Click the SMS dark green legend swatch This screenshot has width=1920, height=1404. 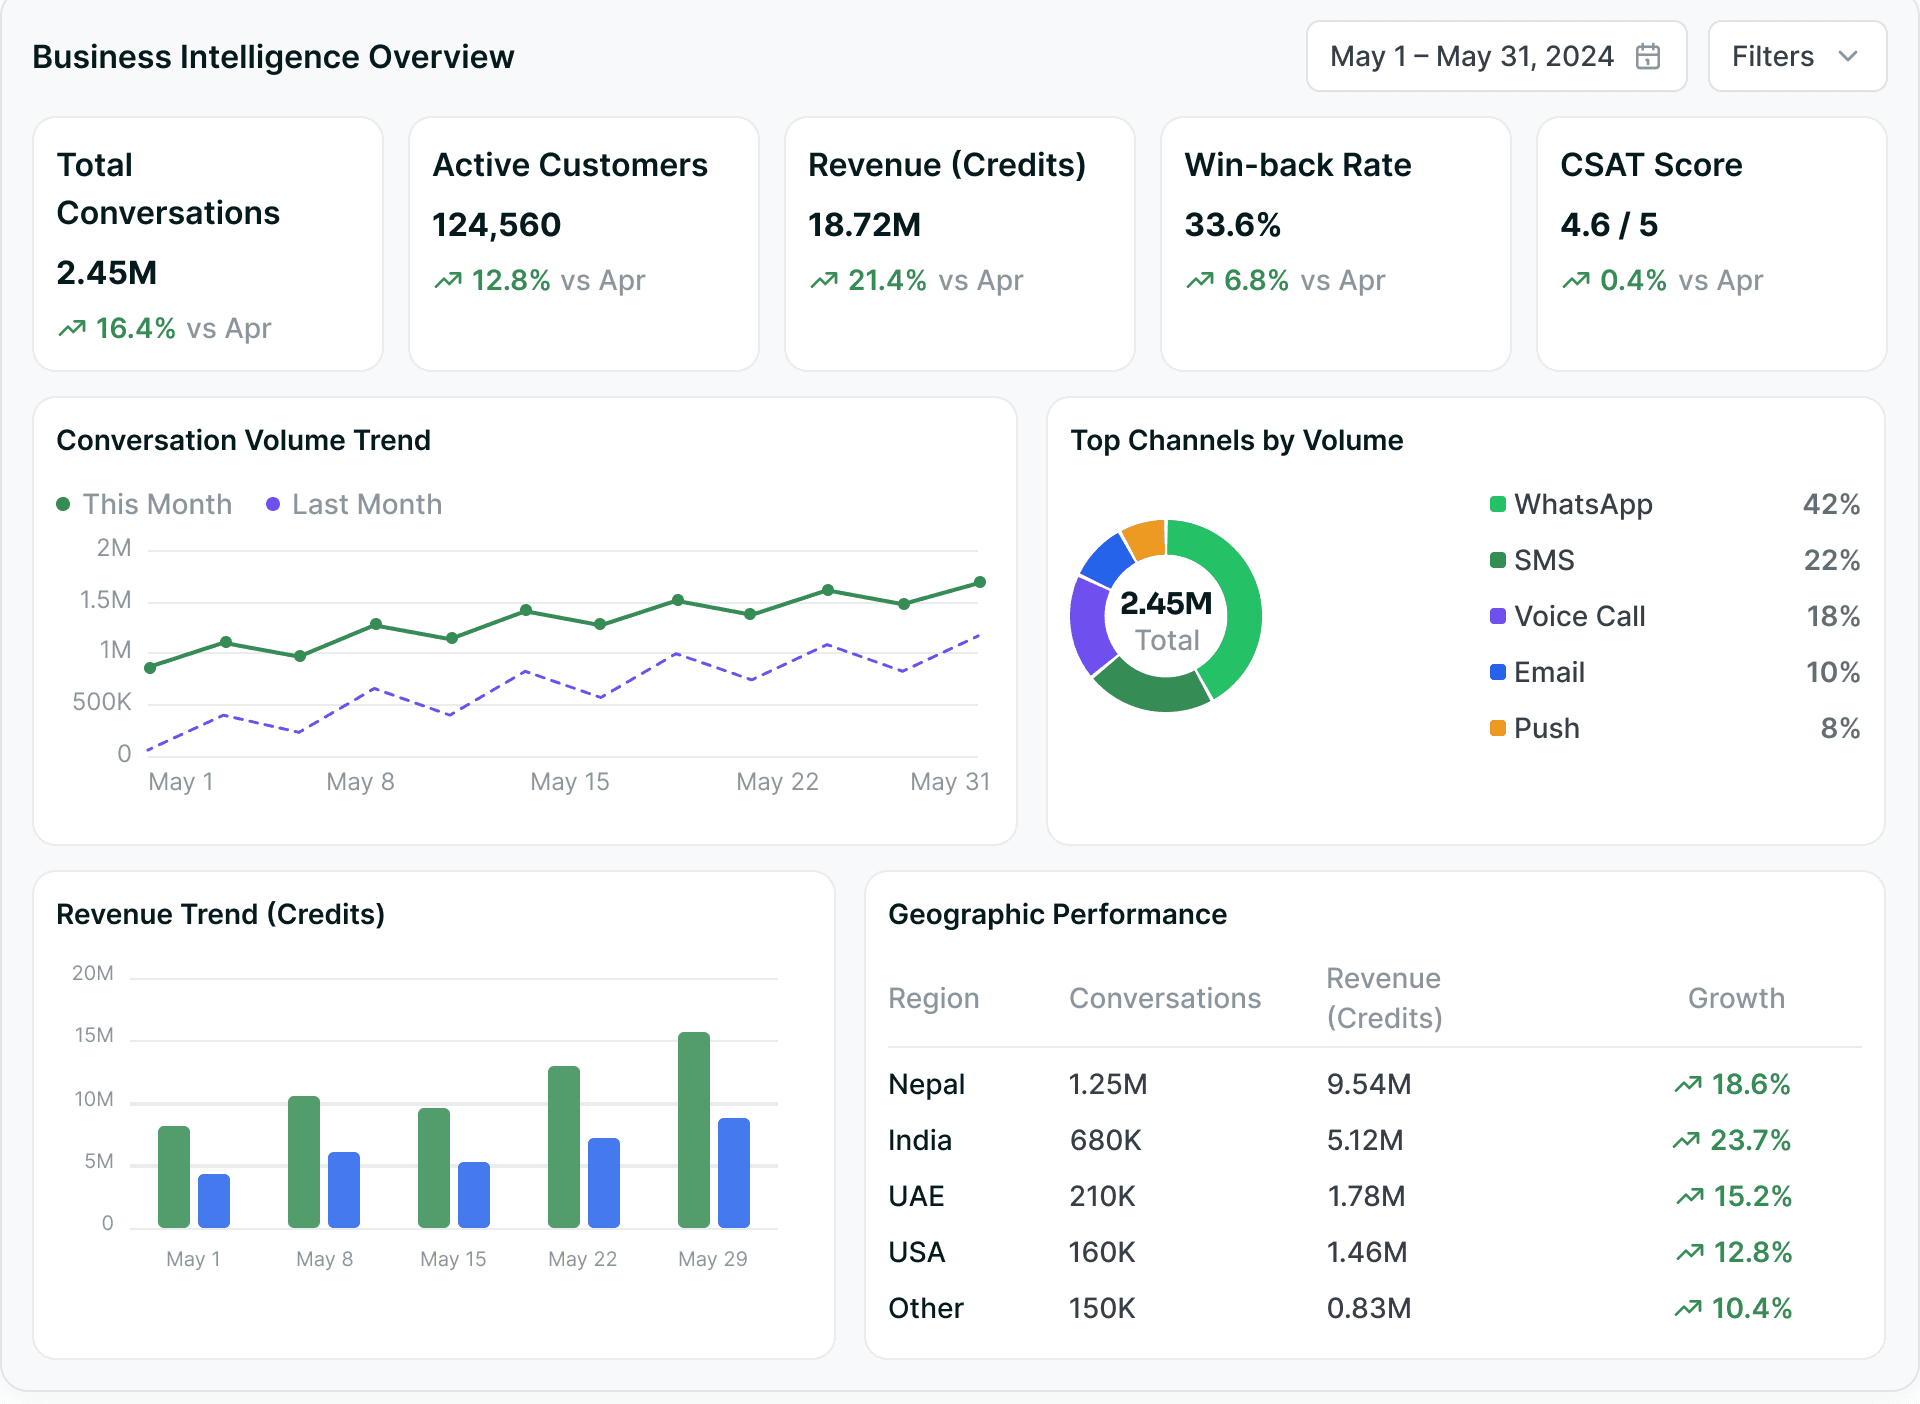(1498, 560)
